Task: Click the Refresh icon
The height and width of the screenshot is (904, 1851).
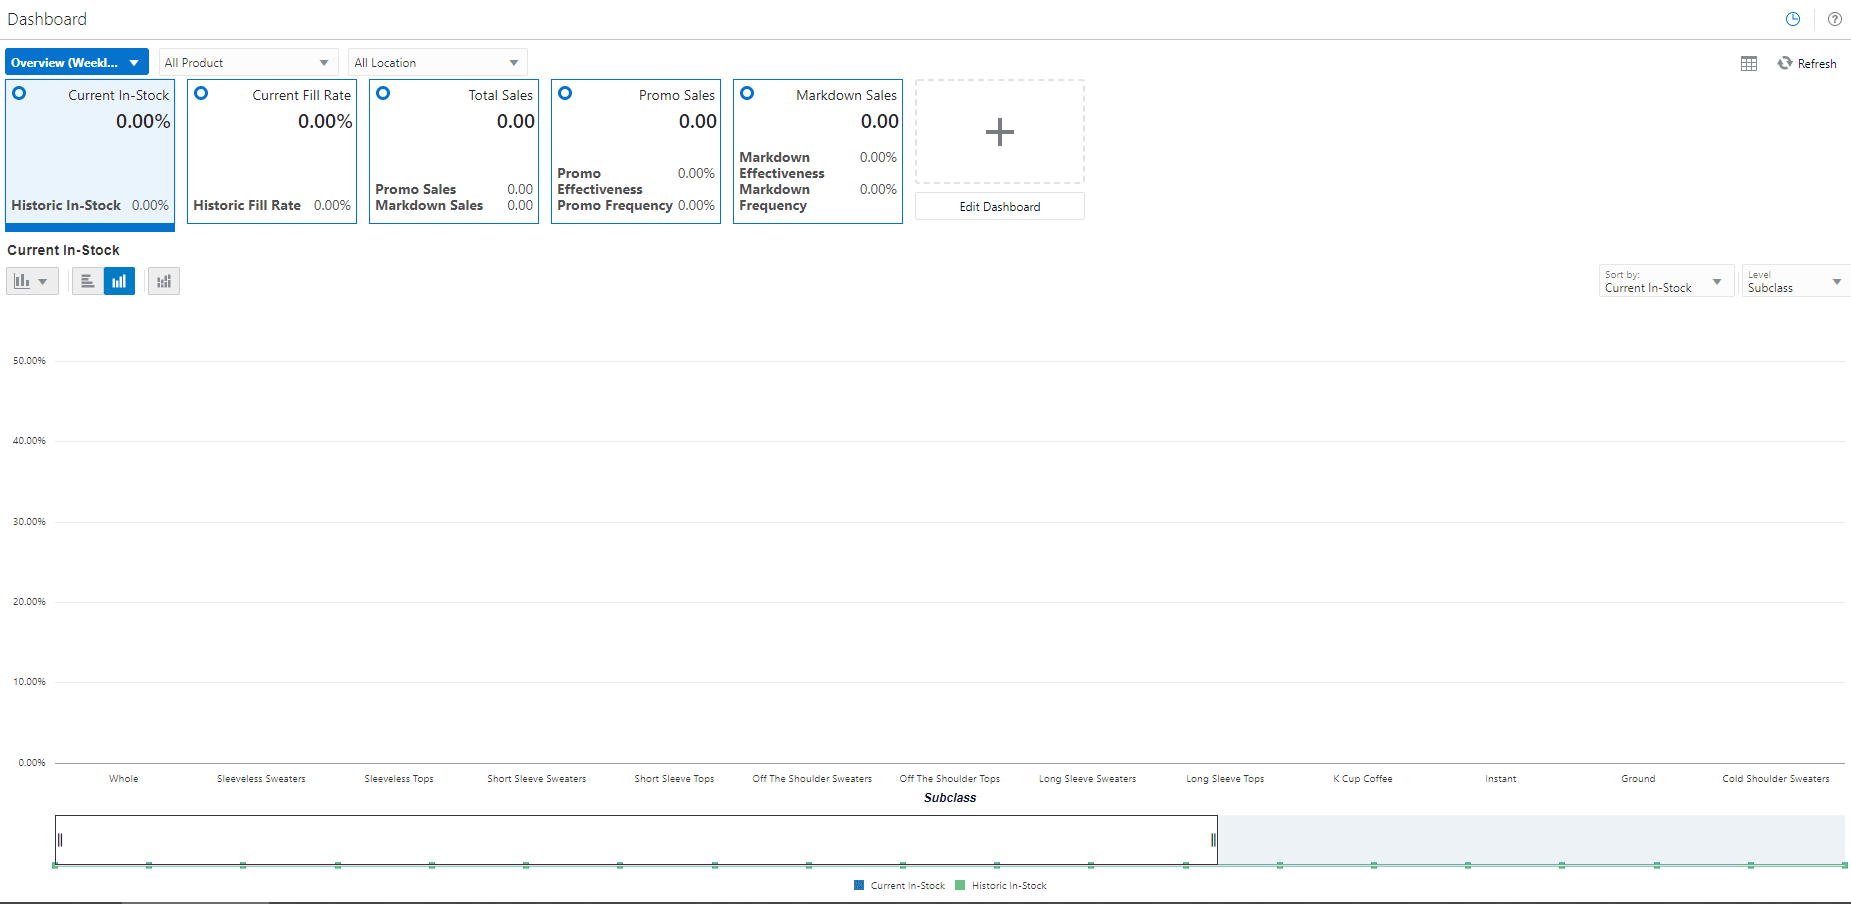Action: (1785, 63)
